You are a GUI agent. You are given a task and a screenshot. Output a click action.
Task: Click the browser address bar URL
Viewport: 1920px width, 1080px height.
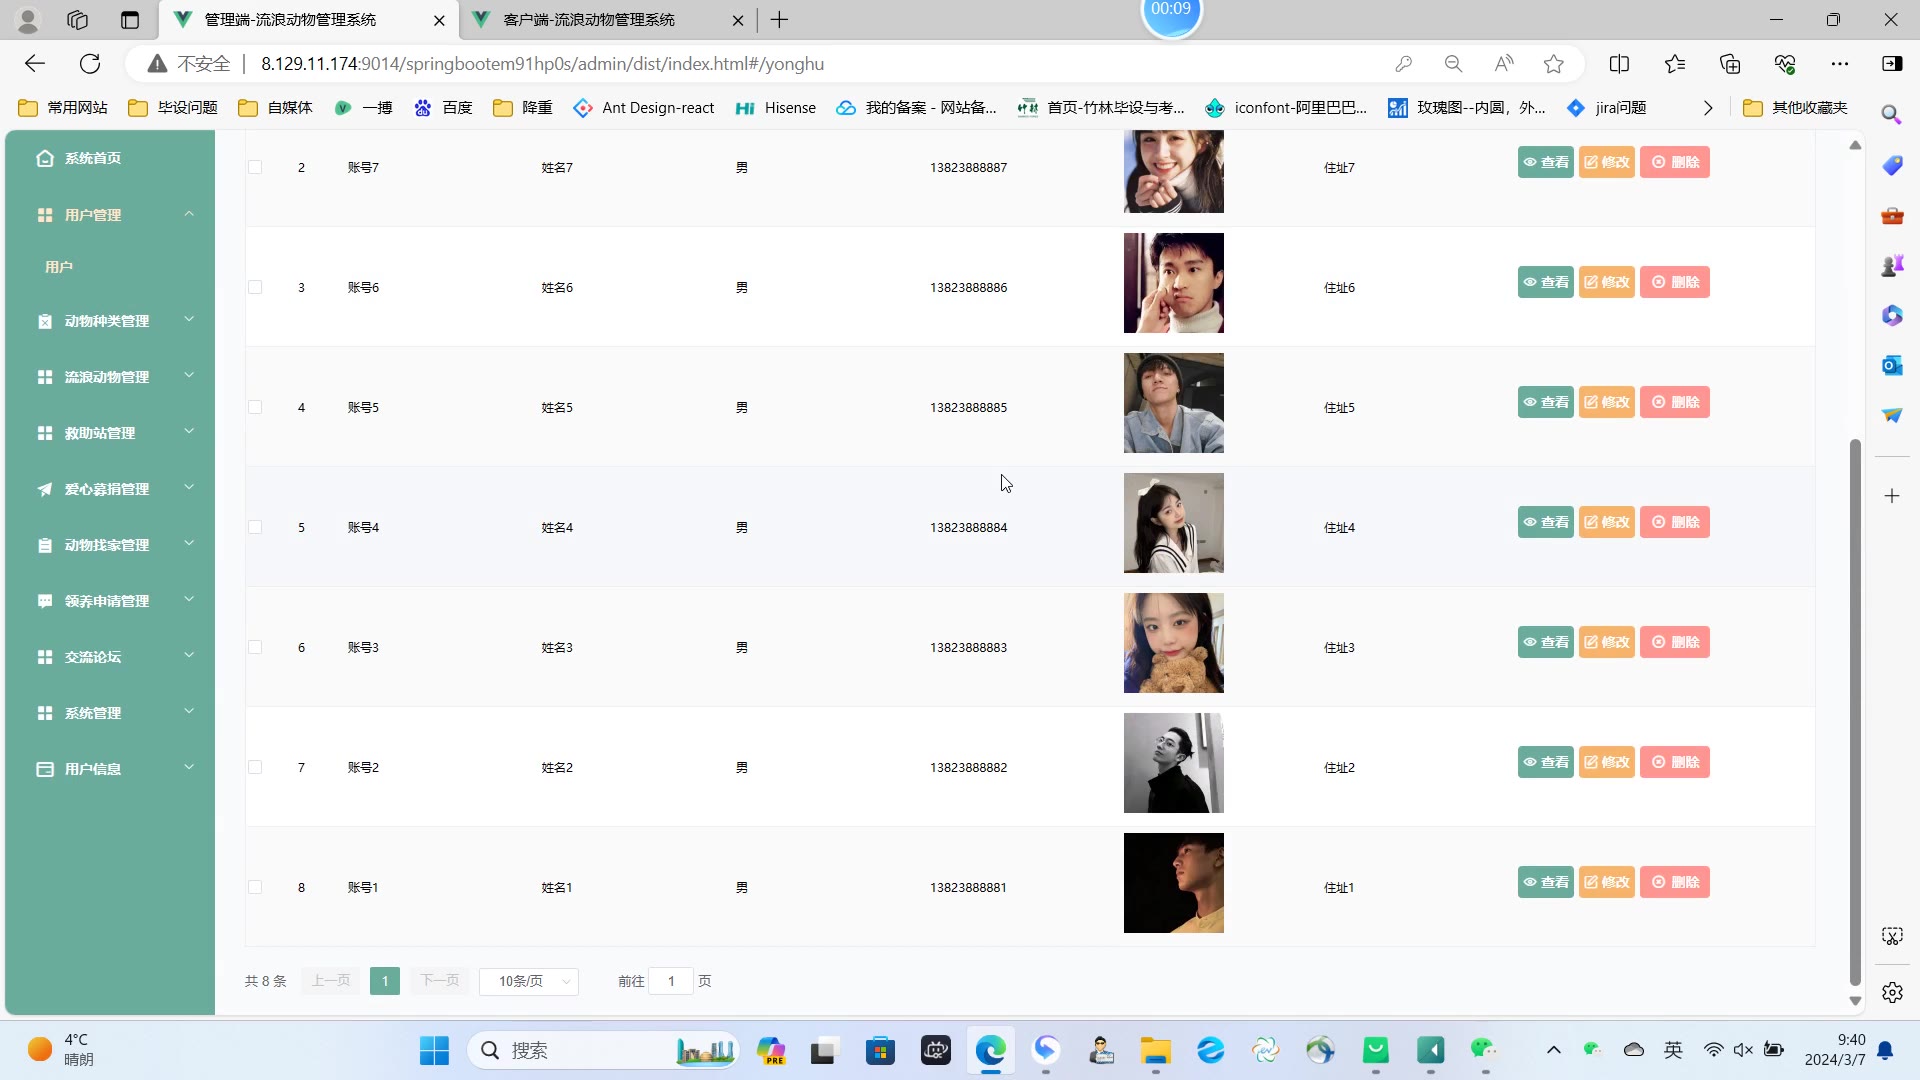coord(543,64)
